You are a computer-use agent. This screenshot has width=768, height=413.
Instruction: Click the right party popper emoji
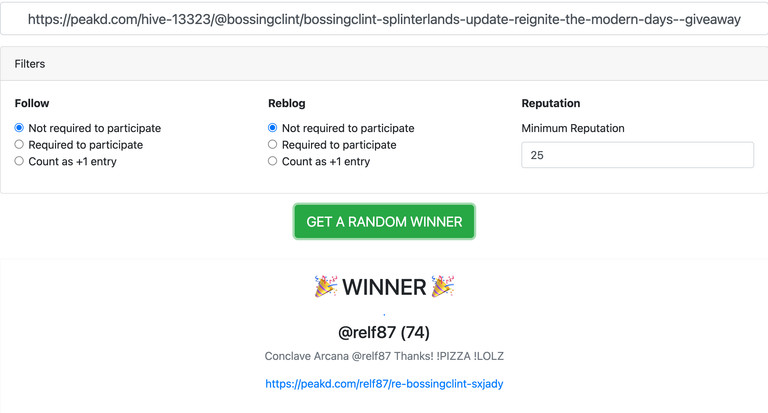coord(443,287)
